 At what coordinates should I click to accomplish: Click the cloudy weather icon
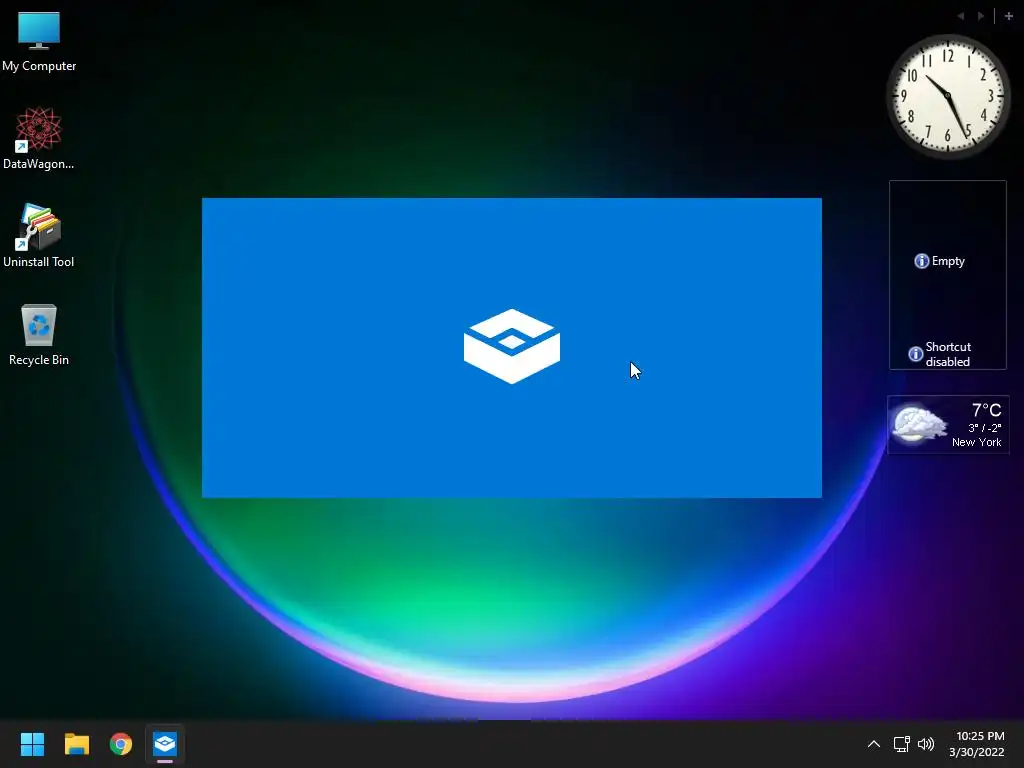pos(920,424)
